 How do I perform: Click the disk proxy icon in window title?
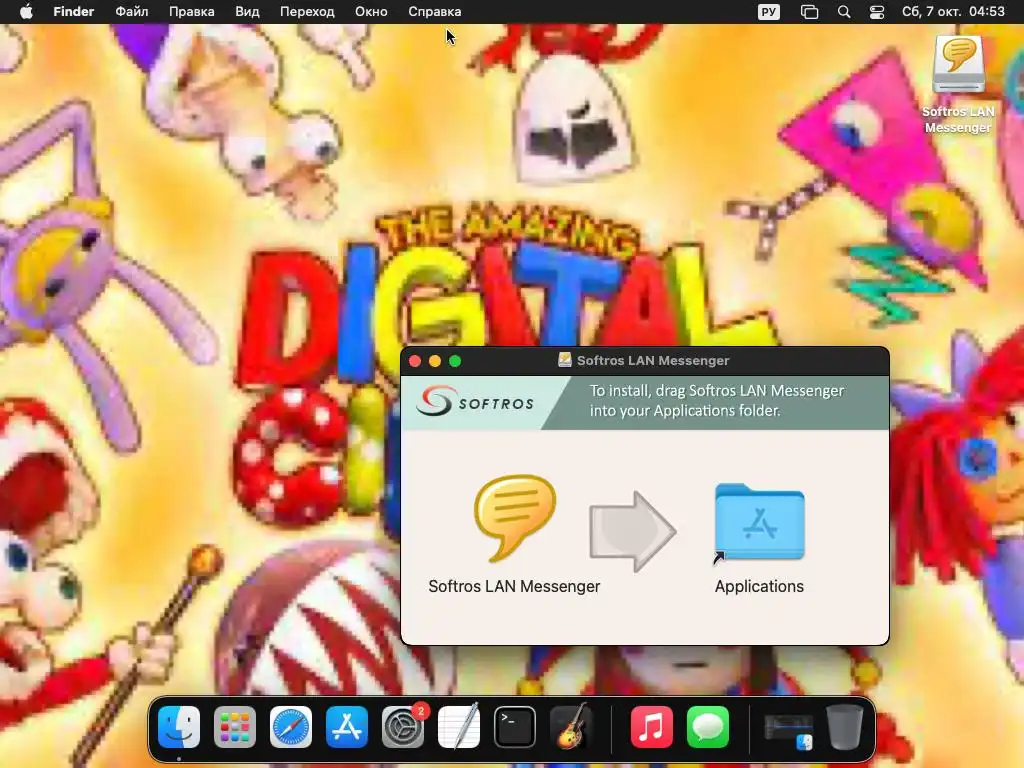565,360
